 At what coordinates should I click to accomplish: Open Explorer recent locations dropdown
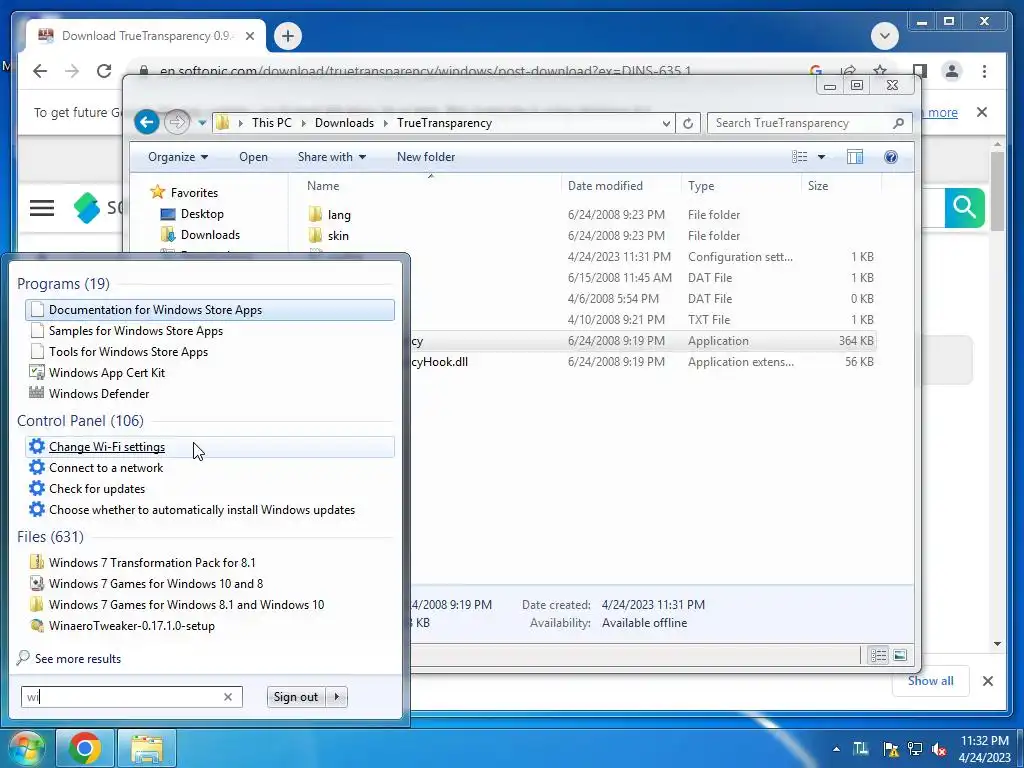tap(202, 123)
